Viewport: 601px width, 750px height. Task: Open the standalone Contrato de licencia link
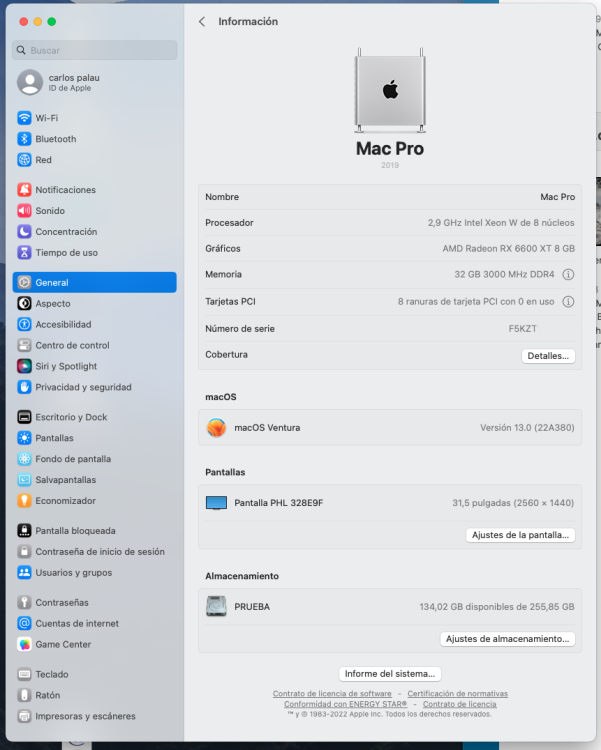[459, 704]
